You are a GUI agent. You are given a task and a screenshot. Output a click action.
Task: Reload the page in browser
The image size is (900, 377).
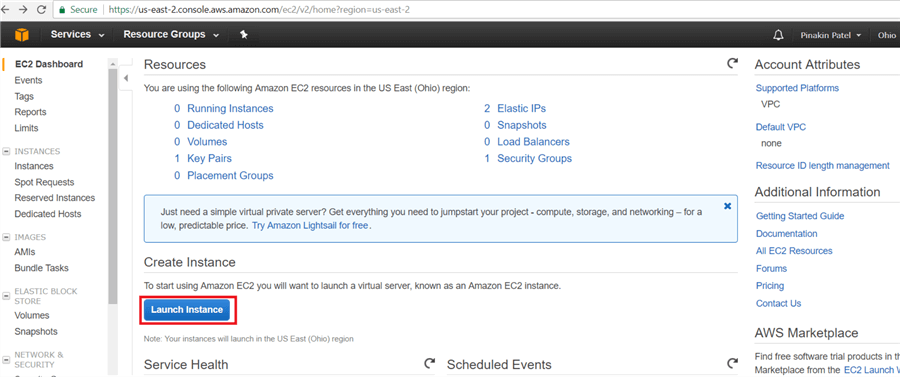point(41,10)
